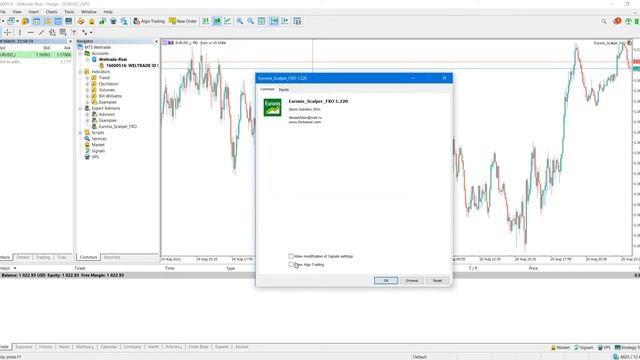Viewport: 640px width, 360px height.
Task: Open the search magnifier in the toolbar
Action: (x=604, y=21)
